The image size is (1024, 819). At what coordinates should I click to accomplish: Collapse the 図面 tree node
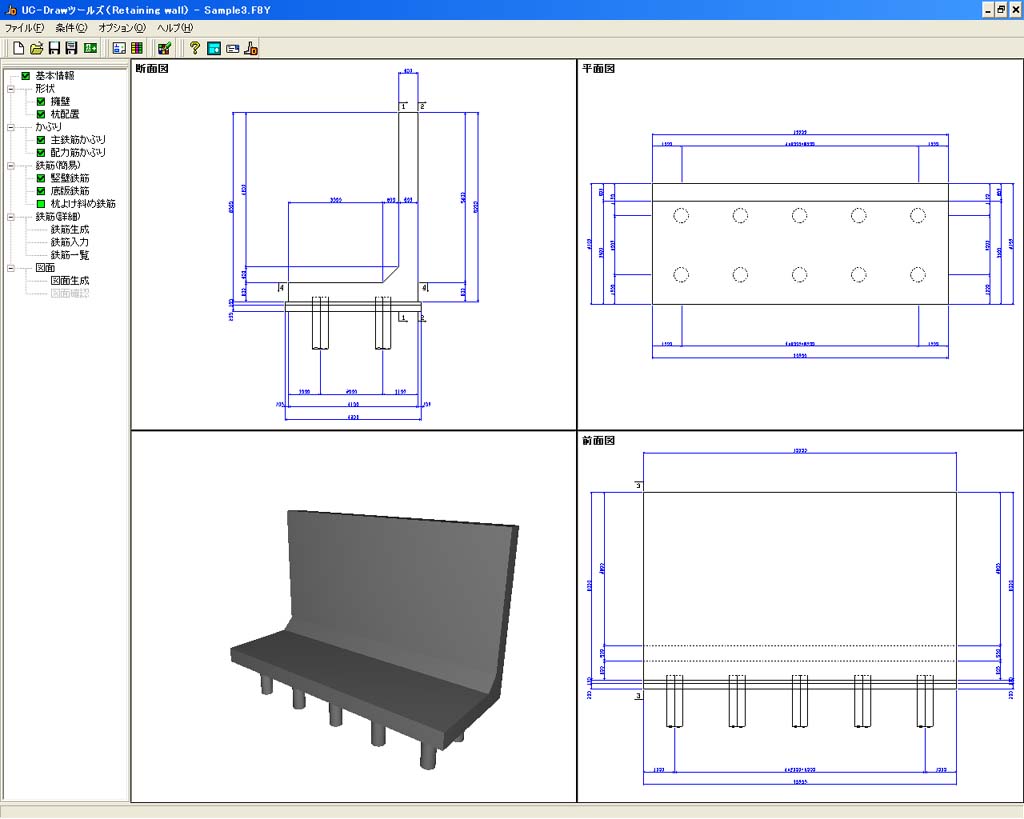(x=11, y=268)
